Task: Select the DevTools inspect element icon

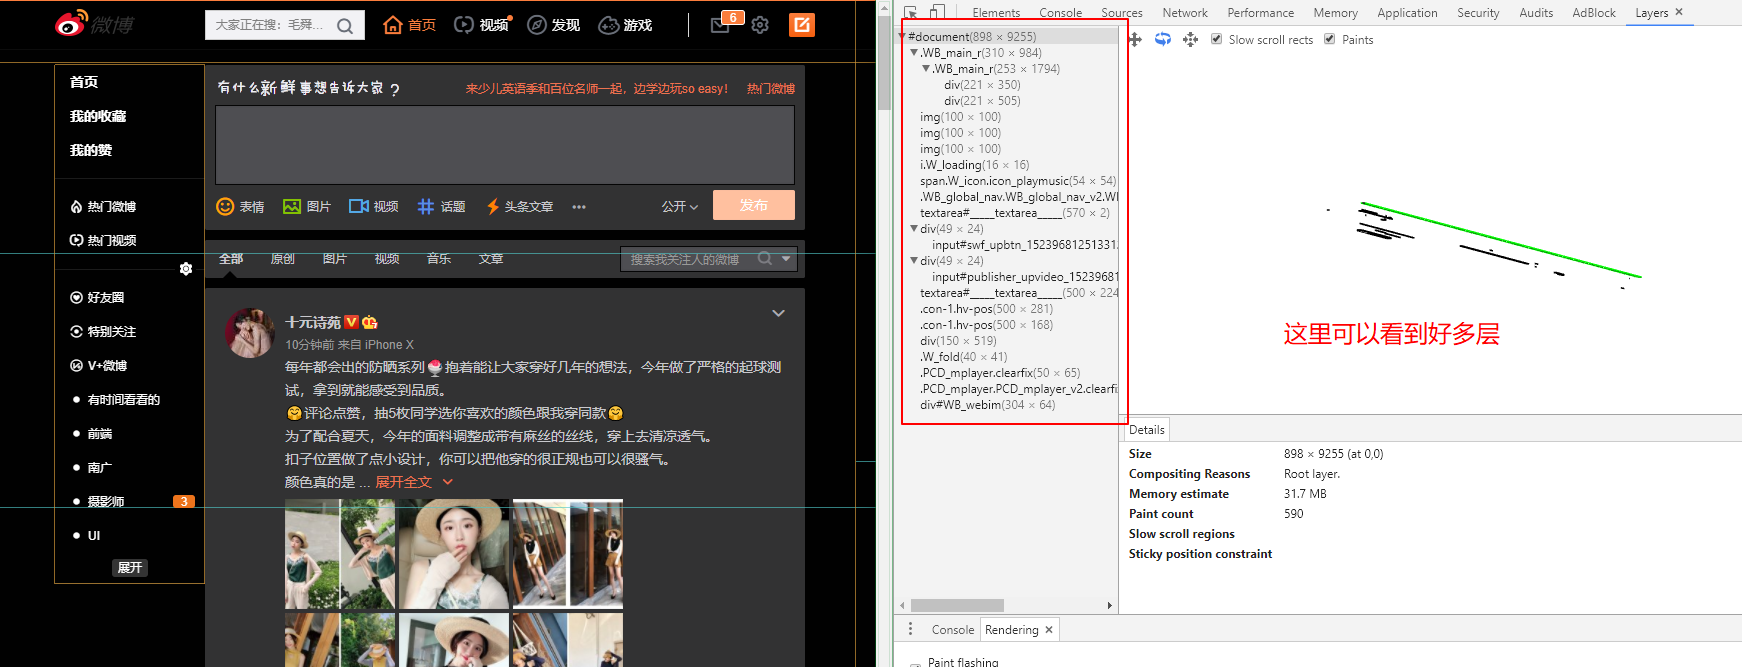Action: pos(911,12)
